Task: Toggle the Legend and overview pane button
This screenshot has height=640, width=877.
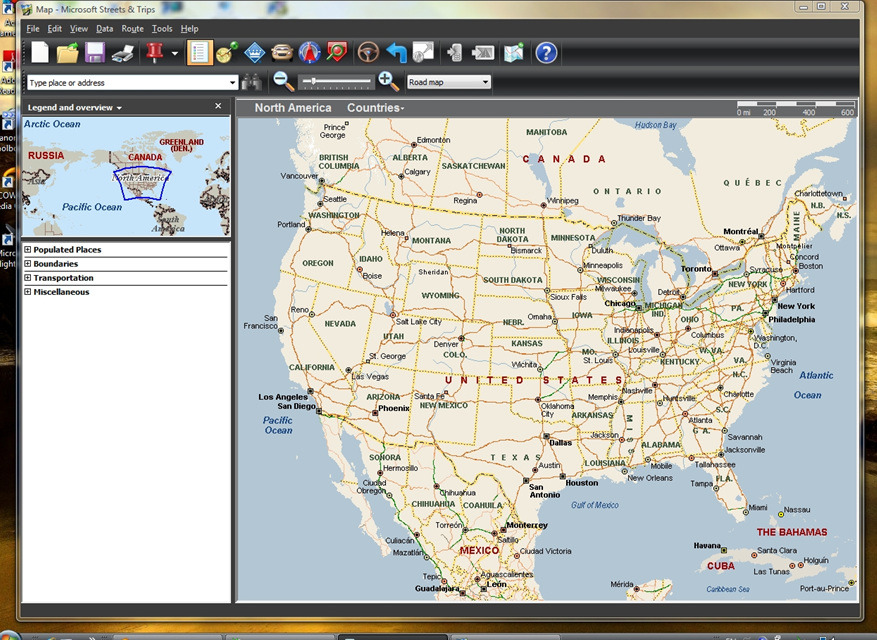Action: click(x=199, y=53)
